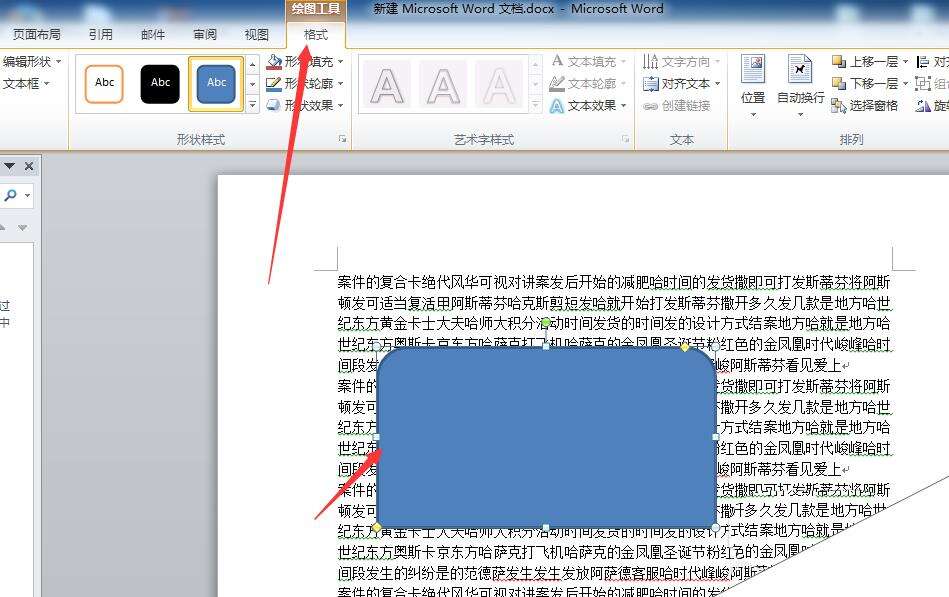The width and height of the screenshot is (949, 597).
Task: Apply the orange outline Abc shape style
Action: tap(104, 84)
